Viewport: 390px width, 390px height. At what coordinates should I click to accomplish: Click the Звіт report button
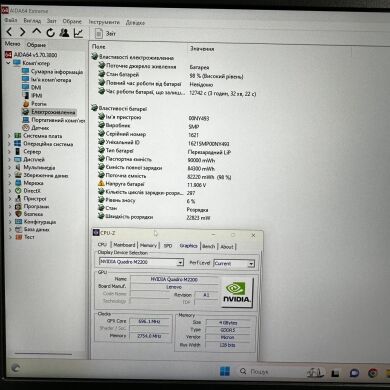click(x=105, y=33)
